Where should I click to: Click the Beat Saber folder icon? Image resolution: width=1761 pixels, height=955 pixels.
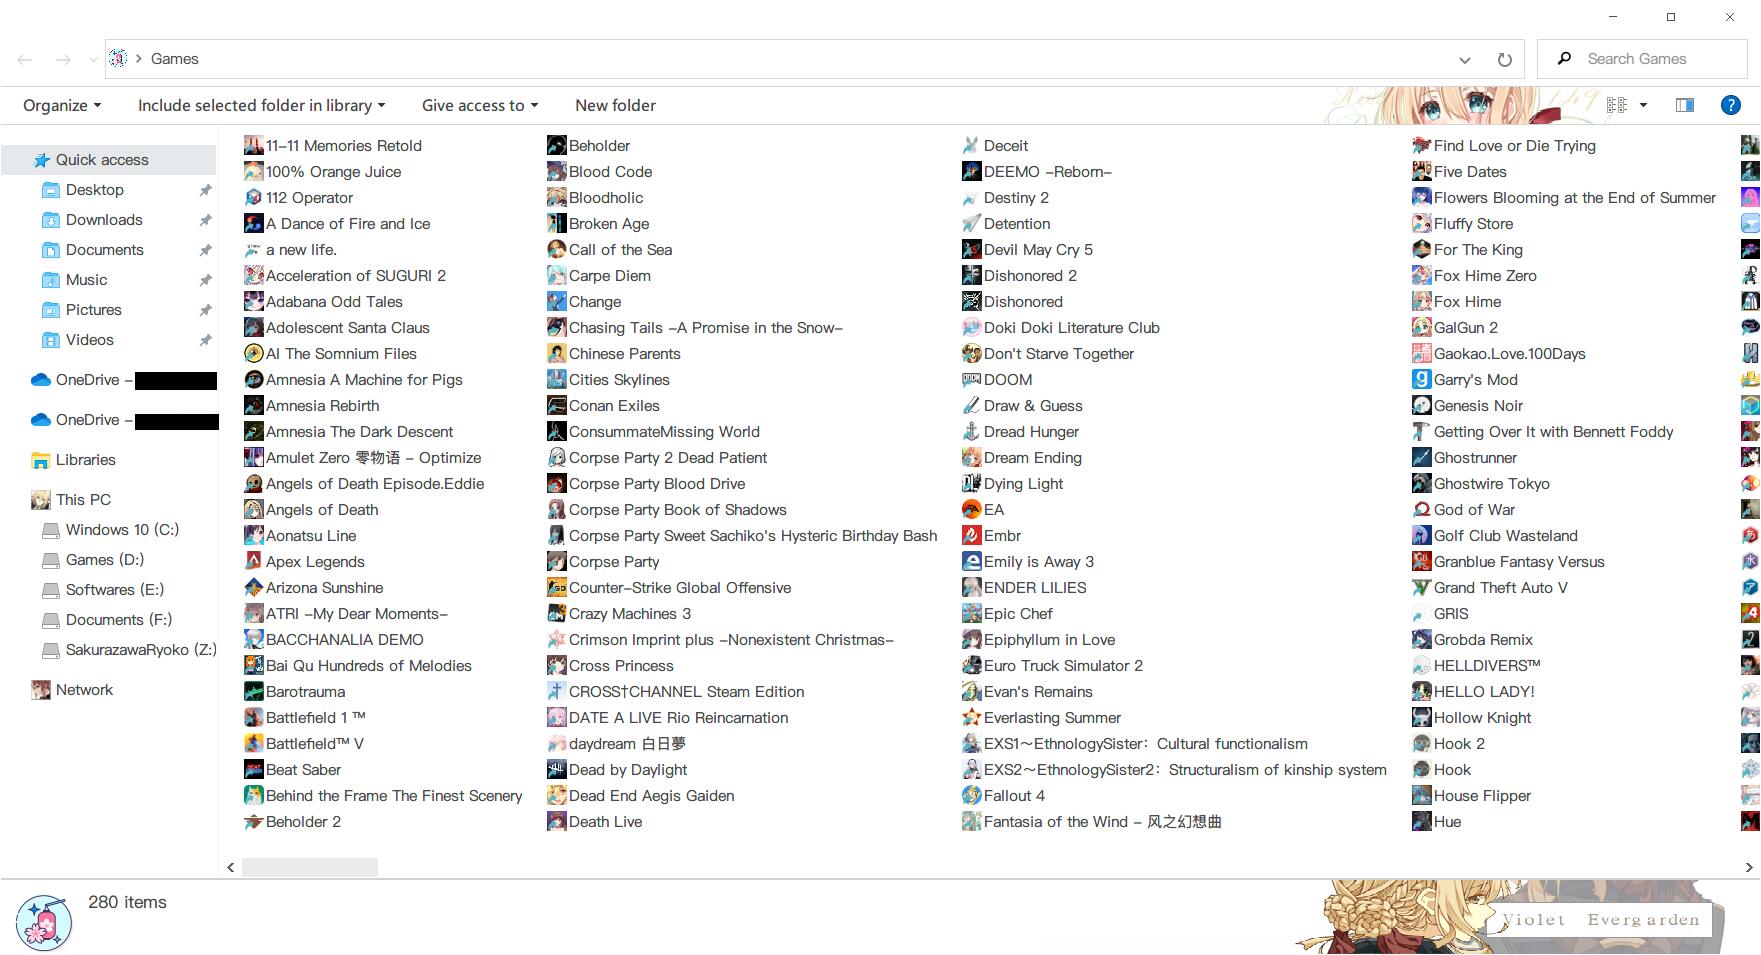(x=254, y=770)
